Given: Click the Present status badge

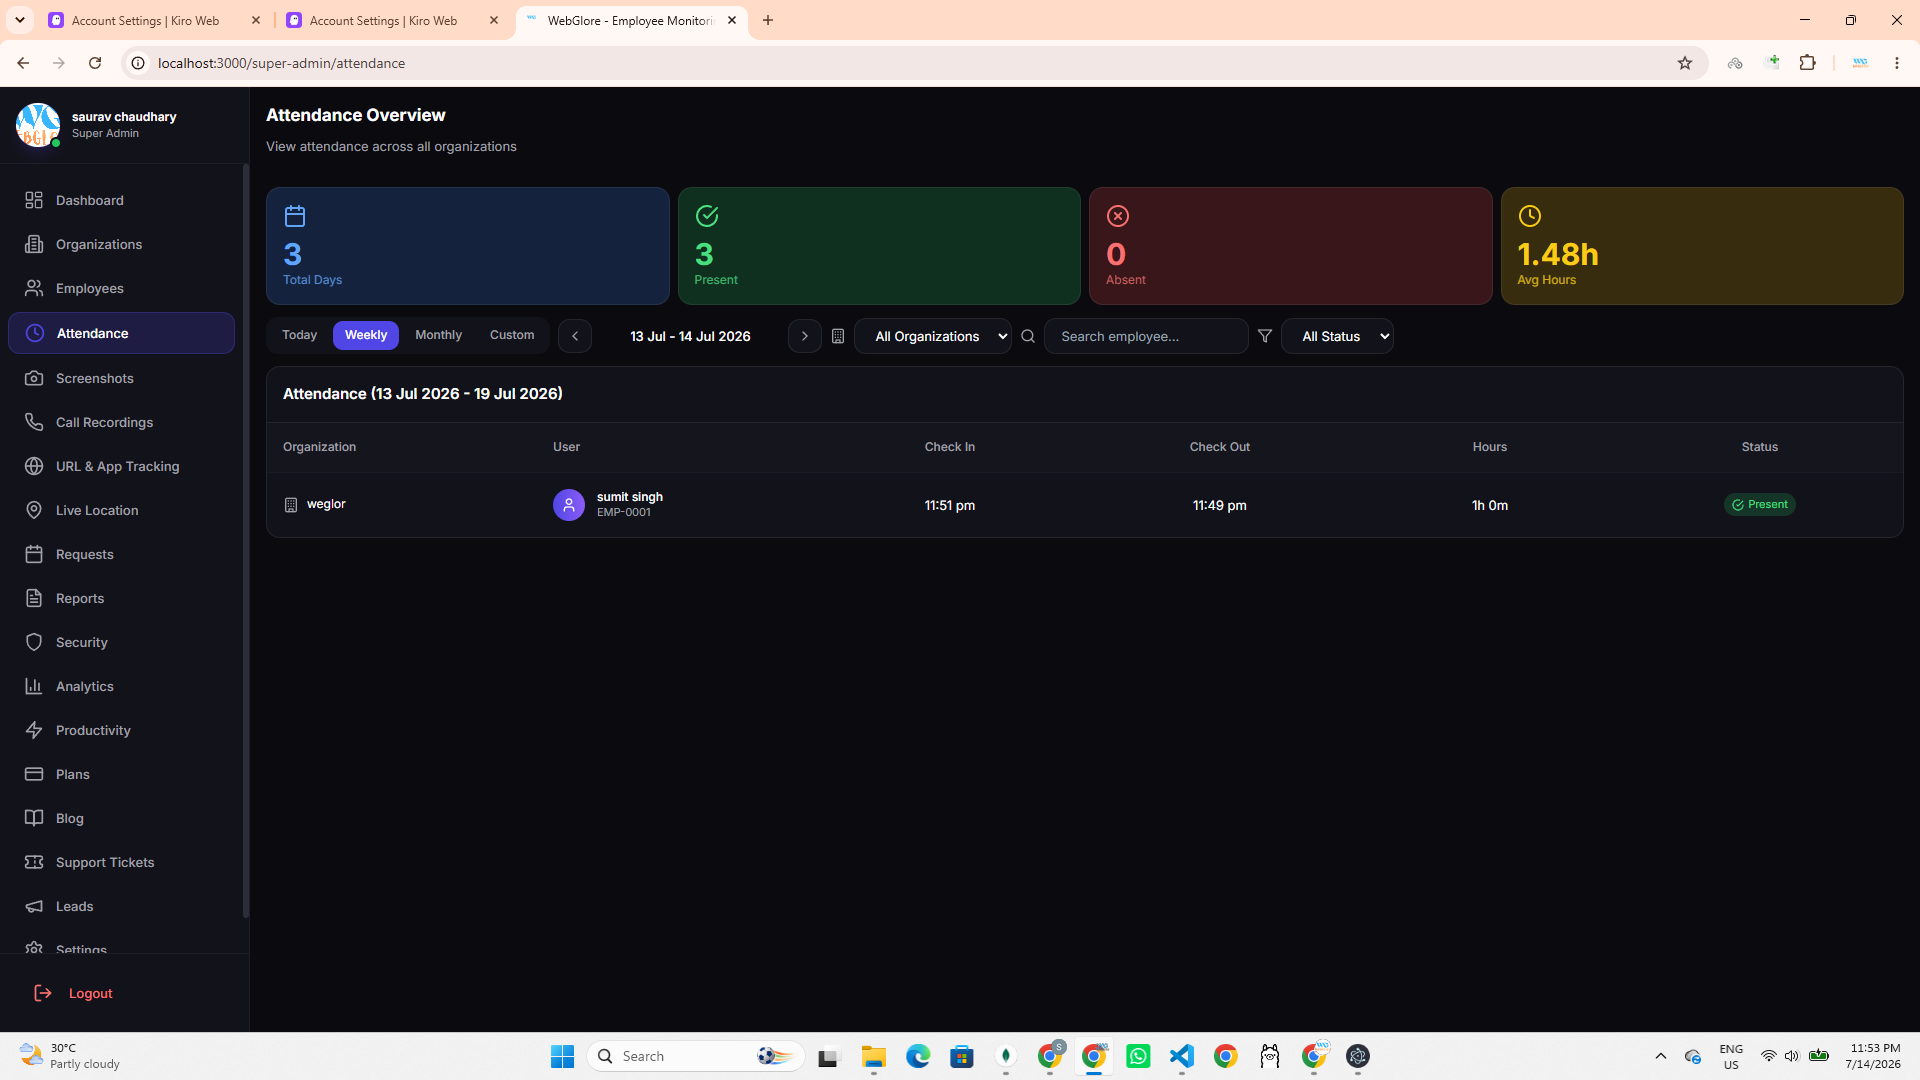Looking at the screenshot, I should 1759,505.
